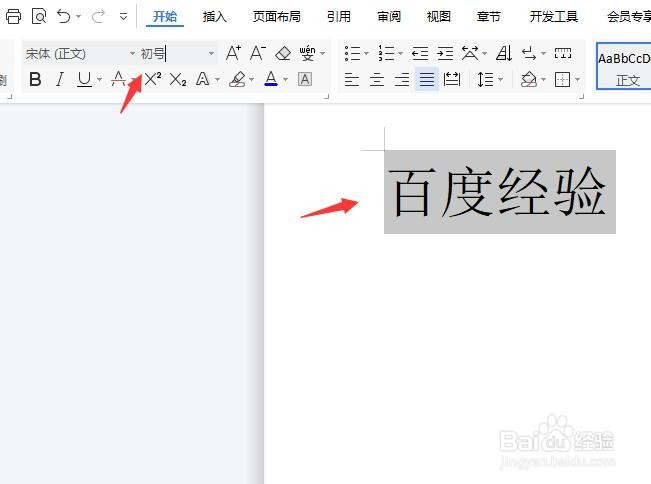
Task: Go to the 视图 tab
Action: click(439, 17)
